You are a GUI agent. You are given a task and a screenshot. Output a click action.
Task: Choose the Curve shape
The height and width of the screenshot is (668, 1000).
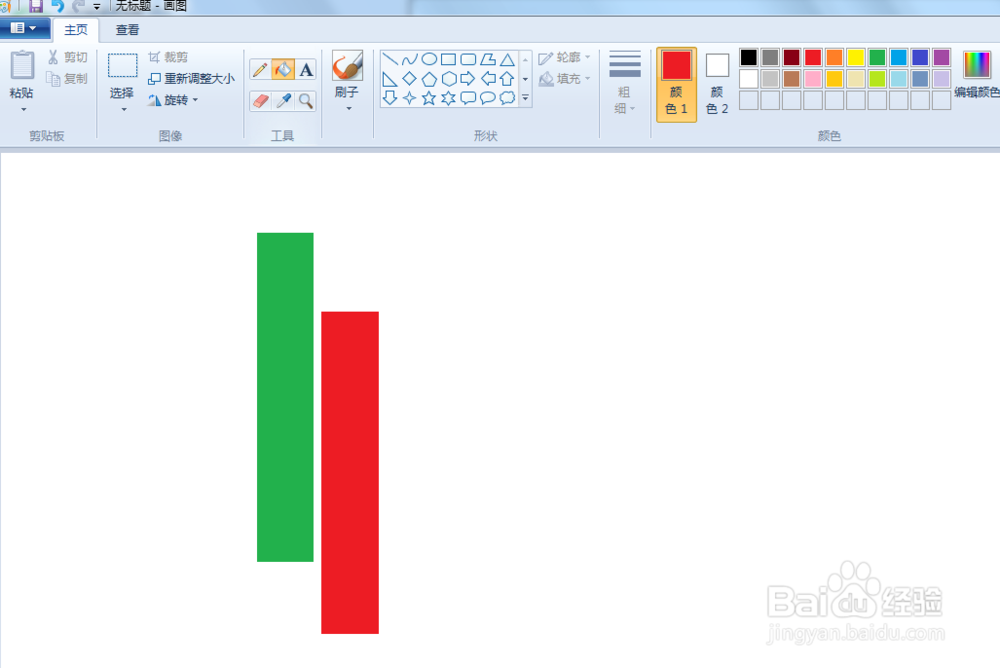click(409, 59)
